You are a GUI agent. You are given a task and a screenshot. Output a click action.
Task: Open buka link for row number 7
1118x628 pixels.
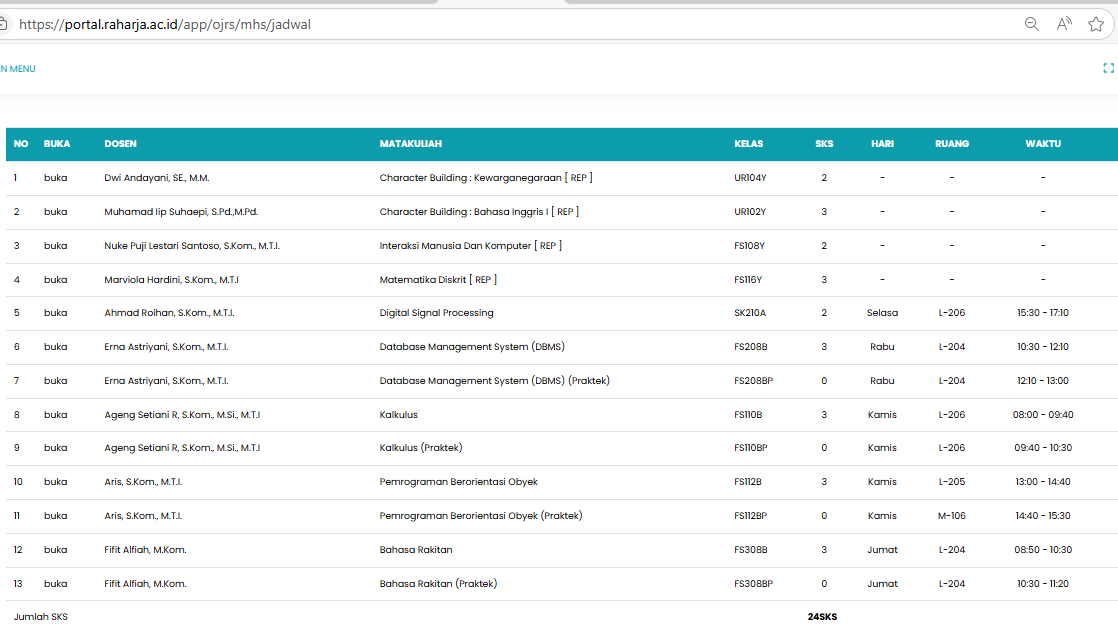(56, 381)
